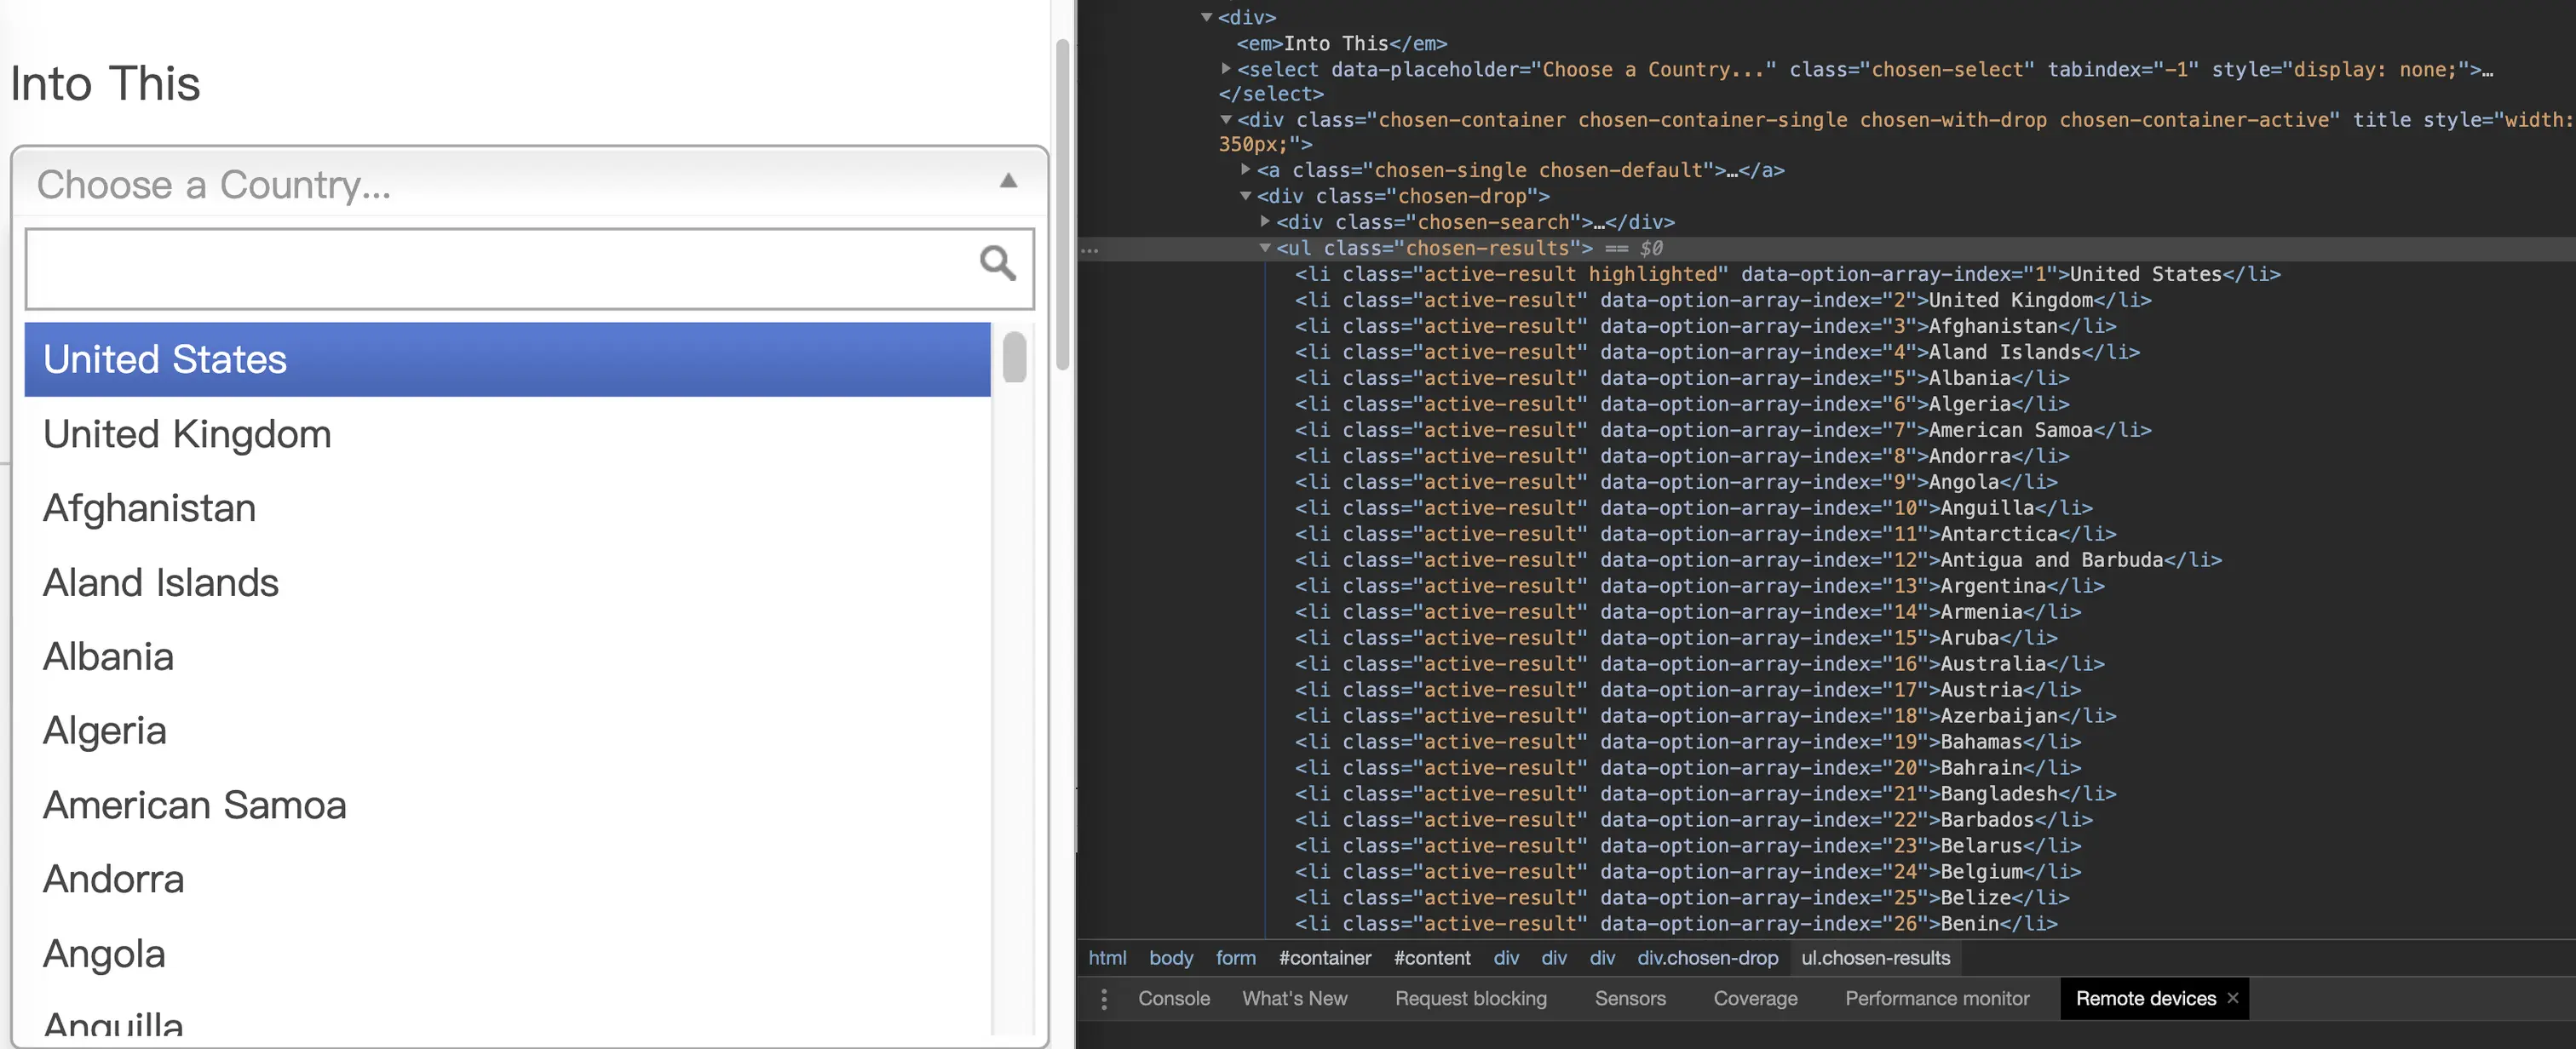Image resolution: width=2576 pixels, height=1049 pixels.
Task: Collapse the chosen-container div node
Action: (x=1226, y=120)
